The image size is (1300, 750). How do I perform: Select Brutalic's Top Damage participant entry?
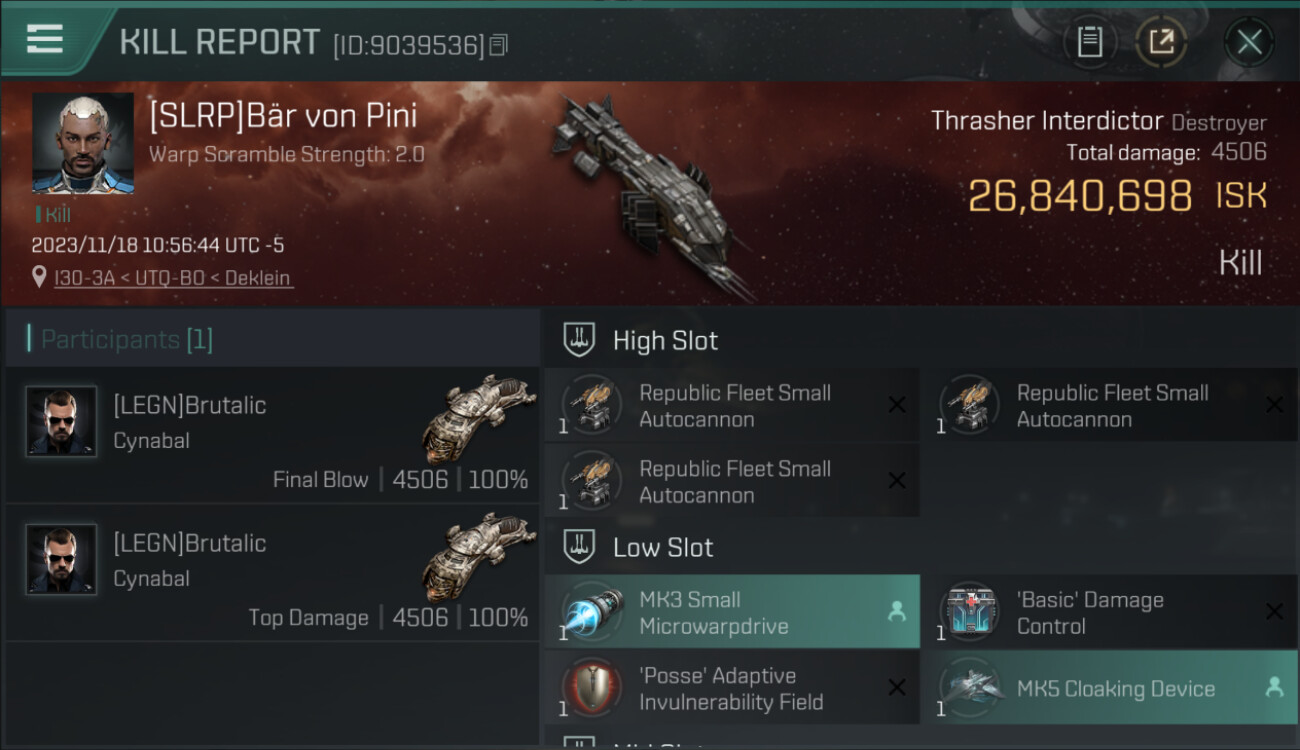point(272,573)
